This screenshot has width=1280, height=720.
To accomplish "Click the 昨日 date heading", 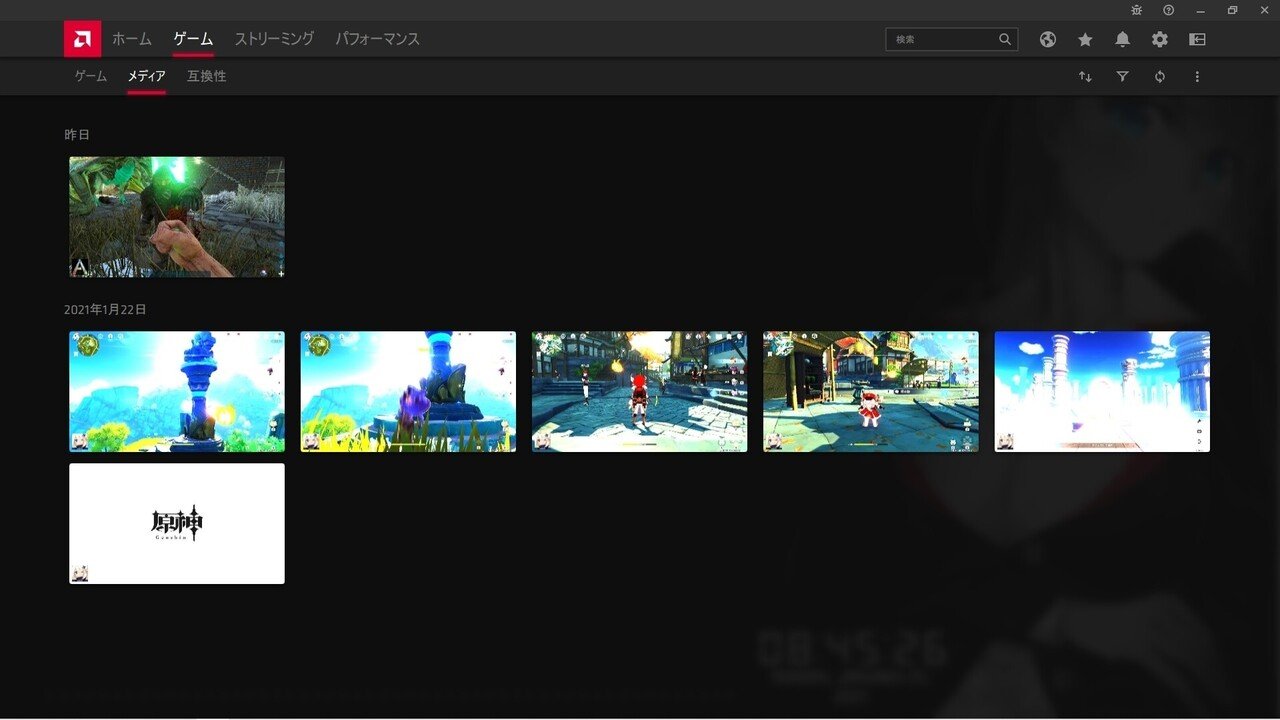I will 77,134.
